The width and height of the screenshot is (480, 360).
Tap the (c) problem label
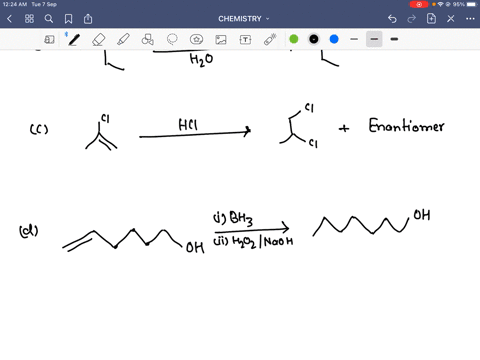coord(39,129)
